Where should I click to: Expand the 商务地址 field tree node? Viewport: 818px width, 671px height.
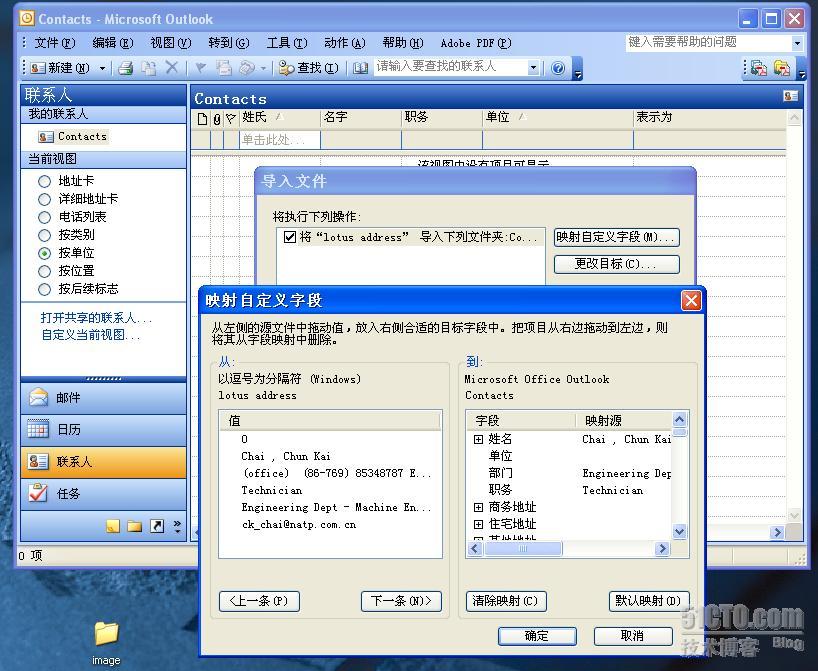click(x=478, y=507)
